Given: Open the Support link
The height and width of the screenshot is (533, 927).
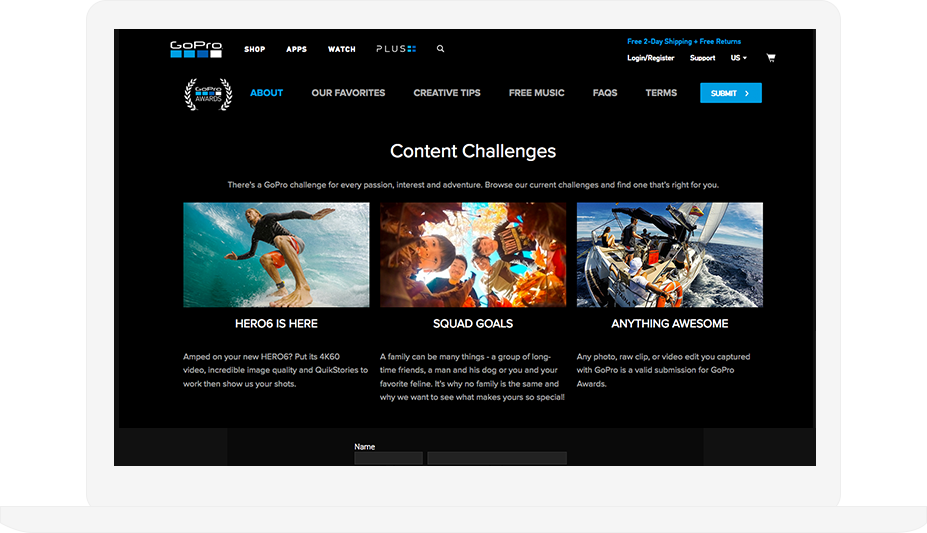Looking at the screenshot, I should pos(702,58).
